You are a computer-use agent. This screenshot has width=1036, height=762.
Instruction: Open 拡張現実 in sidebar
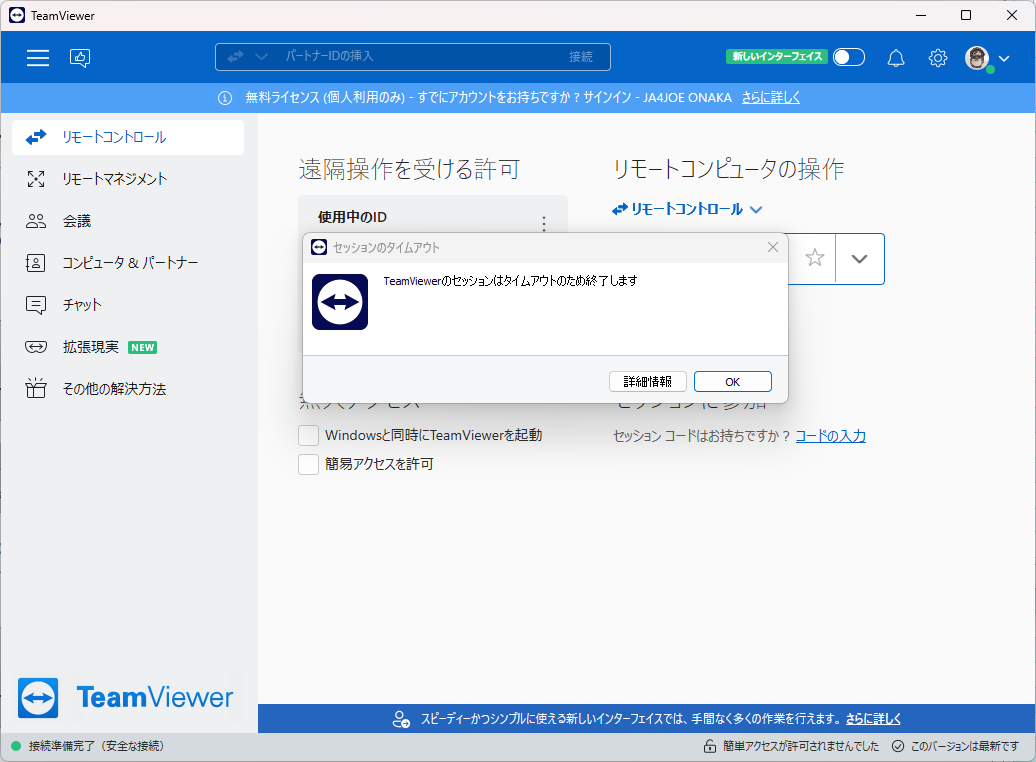coord(128,347)
